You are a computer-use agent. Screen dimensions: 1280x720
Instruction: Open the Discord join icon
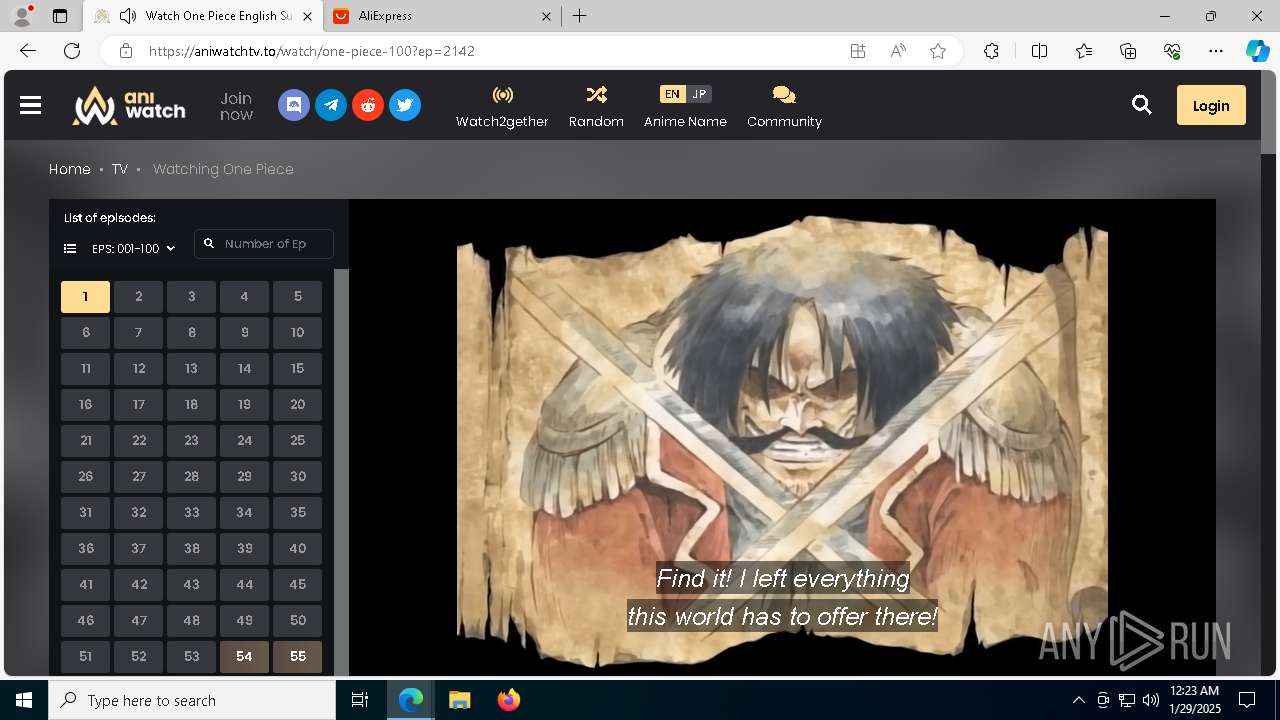coord(294,105)
